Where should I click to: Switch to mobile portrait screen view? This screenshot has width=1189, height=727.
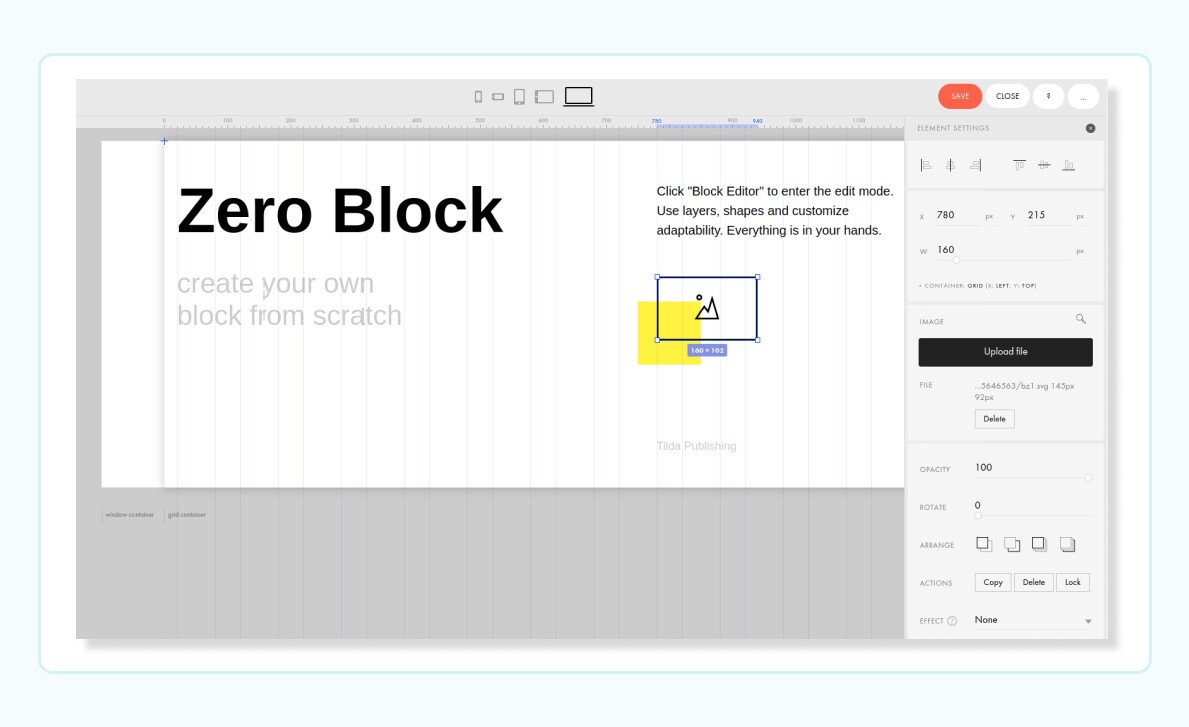tap(478, 97)
